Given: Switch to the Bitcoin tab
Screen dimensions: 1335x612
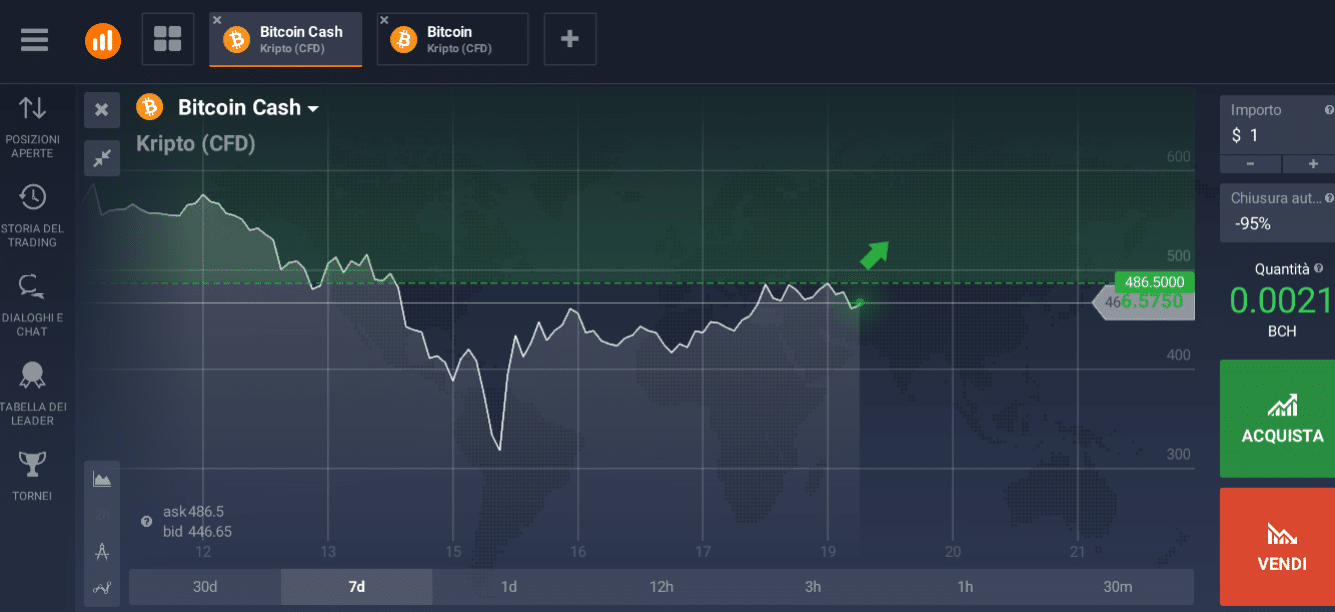Looking at the screenshot, I should pyautogui.click(x=452, y=39).
